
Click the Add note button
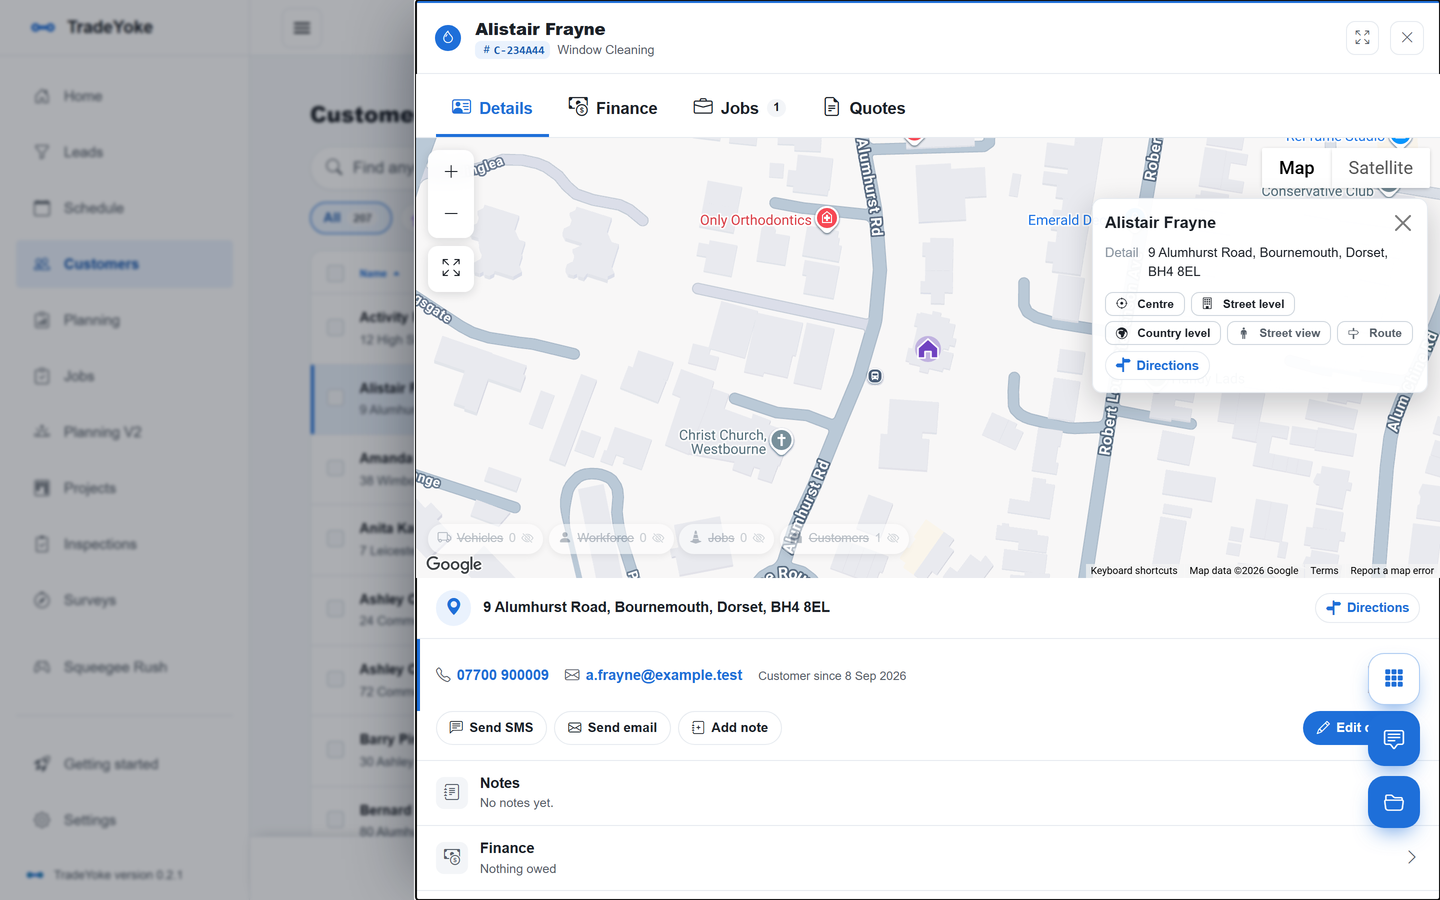point(730,728)
